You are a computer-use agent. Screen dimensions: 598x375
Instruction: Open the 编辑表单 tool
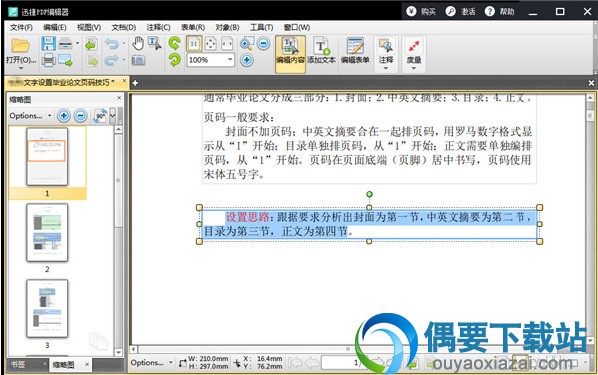pyautogui.click(x=355, y=51)
